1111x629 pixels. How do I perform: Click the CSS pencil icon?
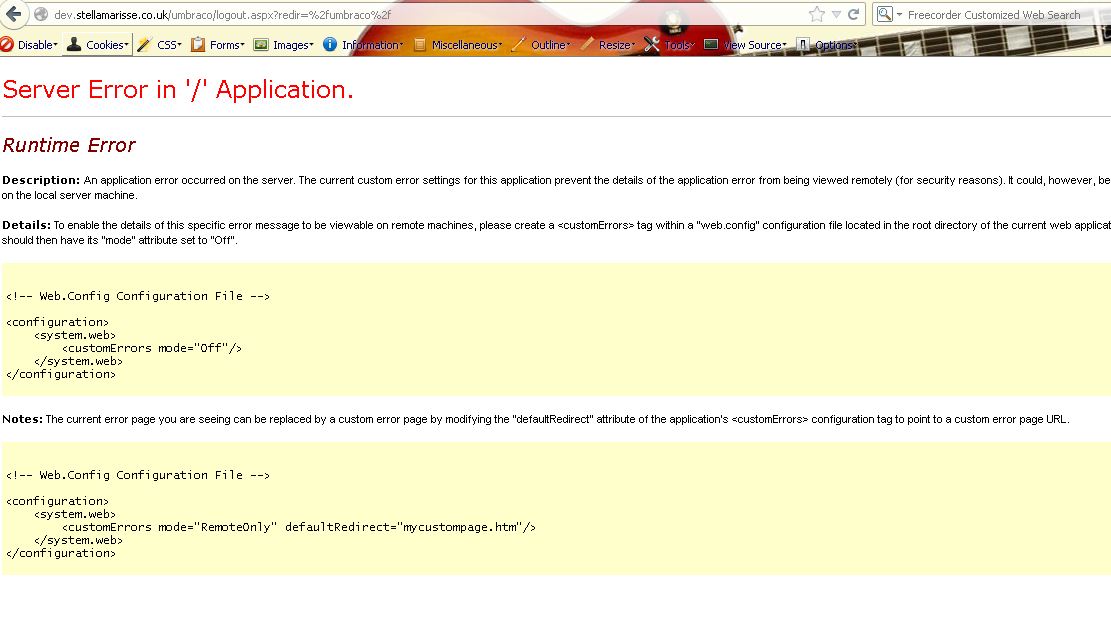(144, 45)
